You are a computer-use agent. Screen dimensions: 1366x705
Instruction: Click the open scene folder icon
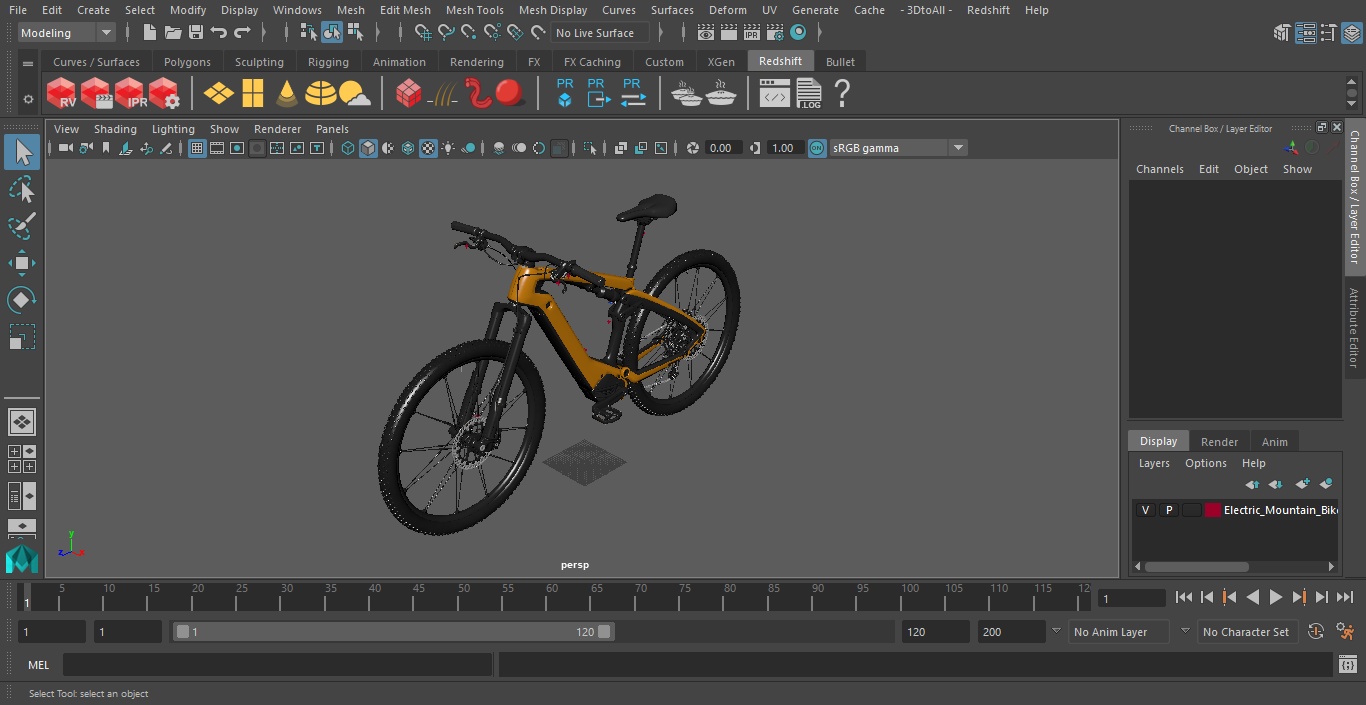tap(173, 33)
